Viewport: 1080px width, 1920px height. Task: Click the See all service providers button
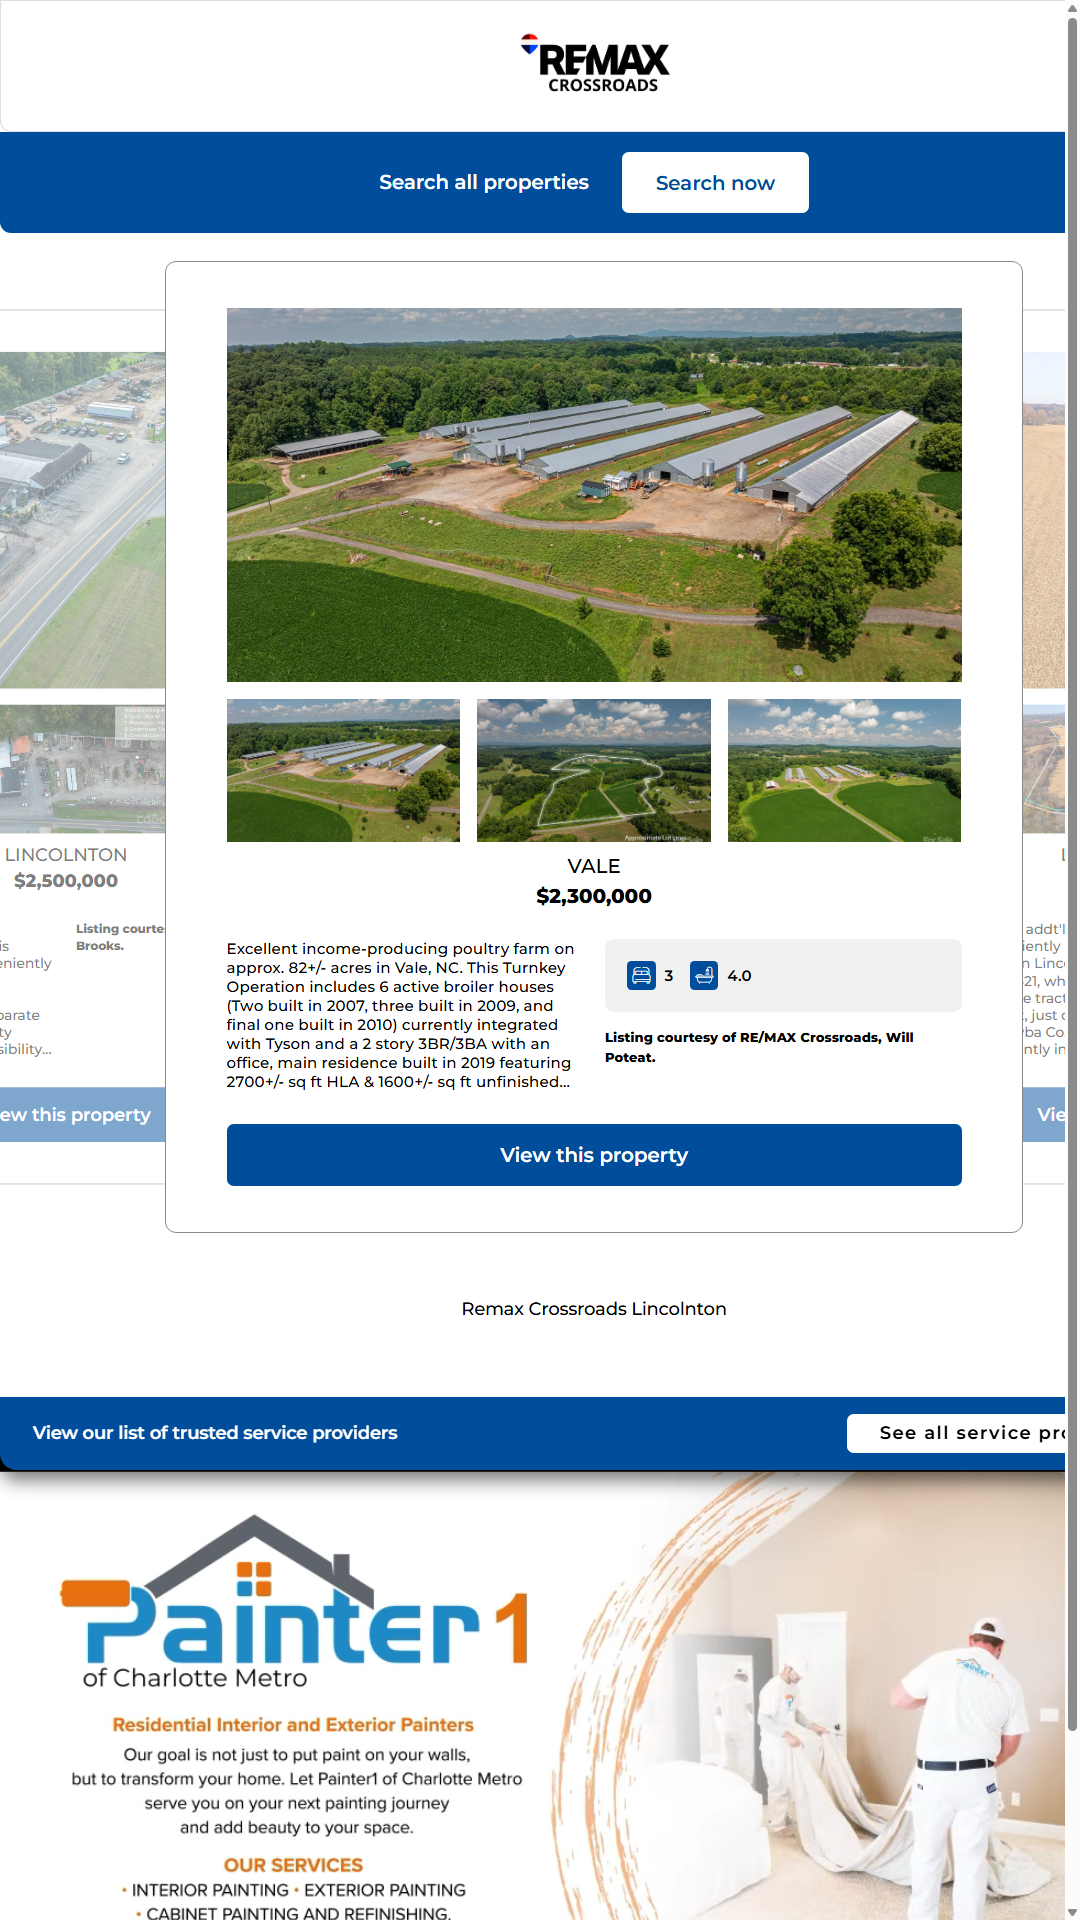pos(958,1433)
